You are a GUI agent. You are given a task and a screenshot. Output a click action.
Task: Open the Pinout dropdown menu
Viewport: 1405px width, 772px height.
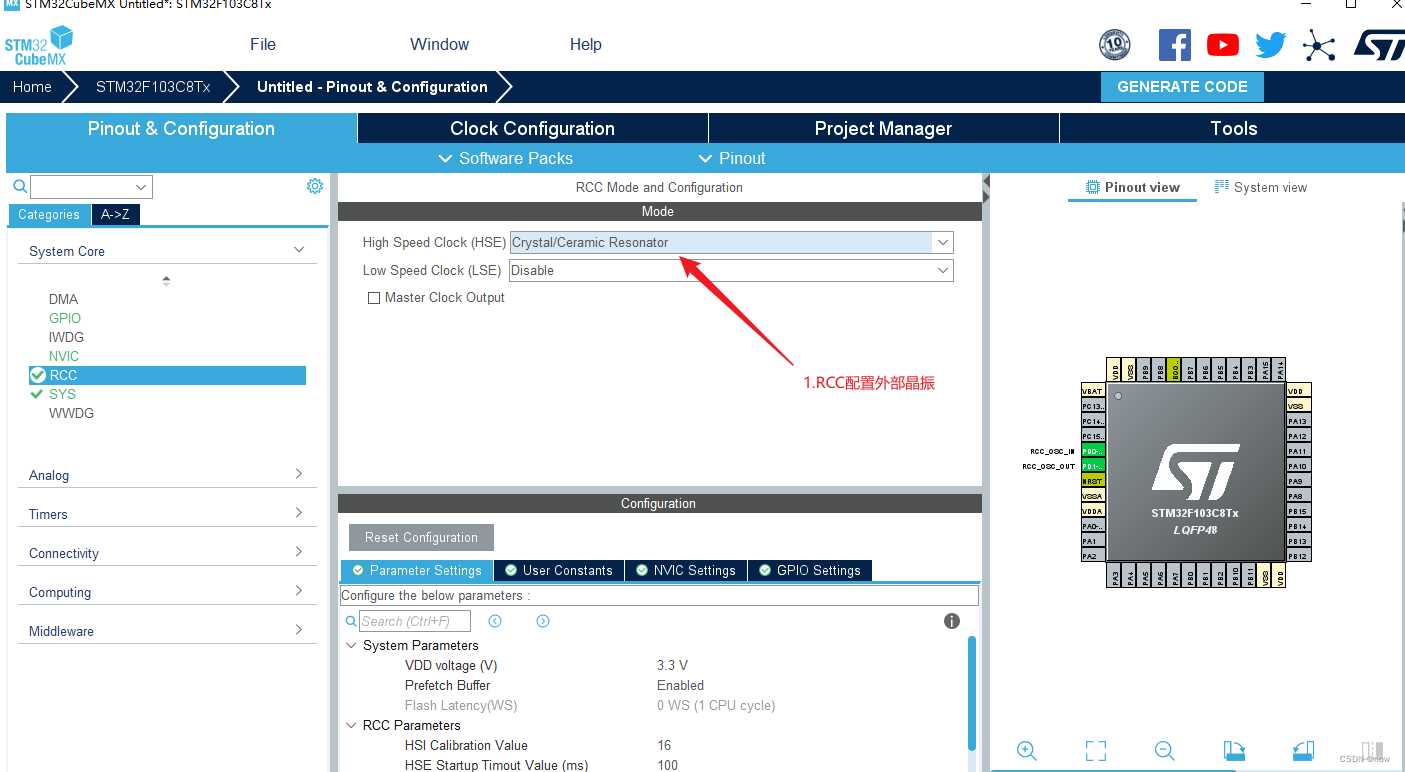click(732, 158)
